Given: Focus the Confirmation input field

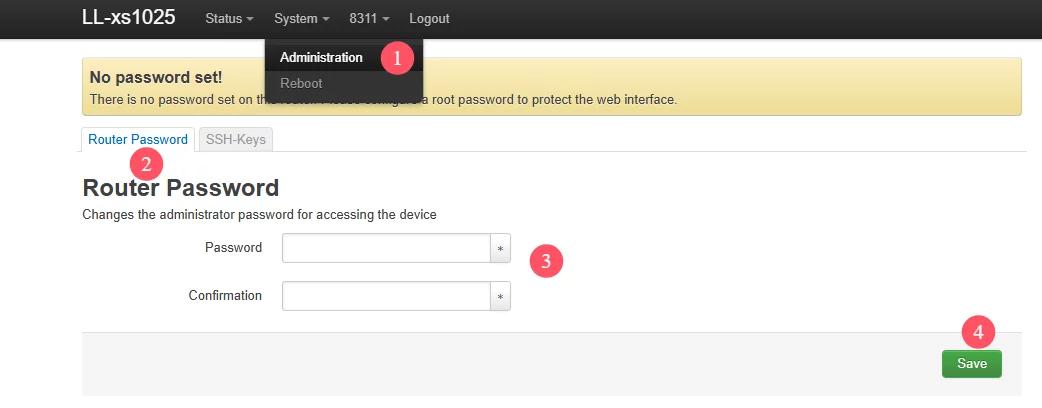Looking at the screenshot, I should (x=386, y=296).
